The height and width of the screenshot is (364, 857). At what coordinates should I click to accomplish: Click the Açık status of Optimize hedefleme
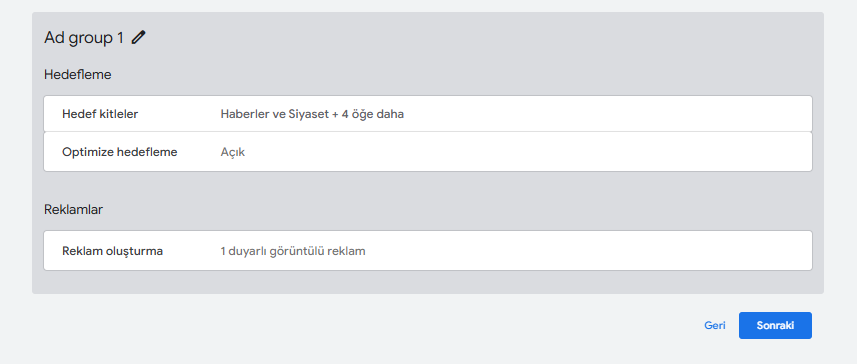pyautogui.click(x=233, y=152)
